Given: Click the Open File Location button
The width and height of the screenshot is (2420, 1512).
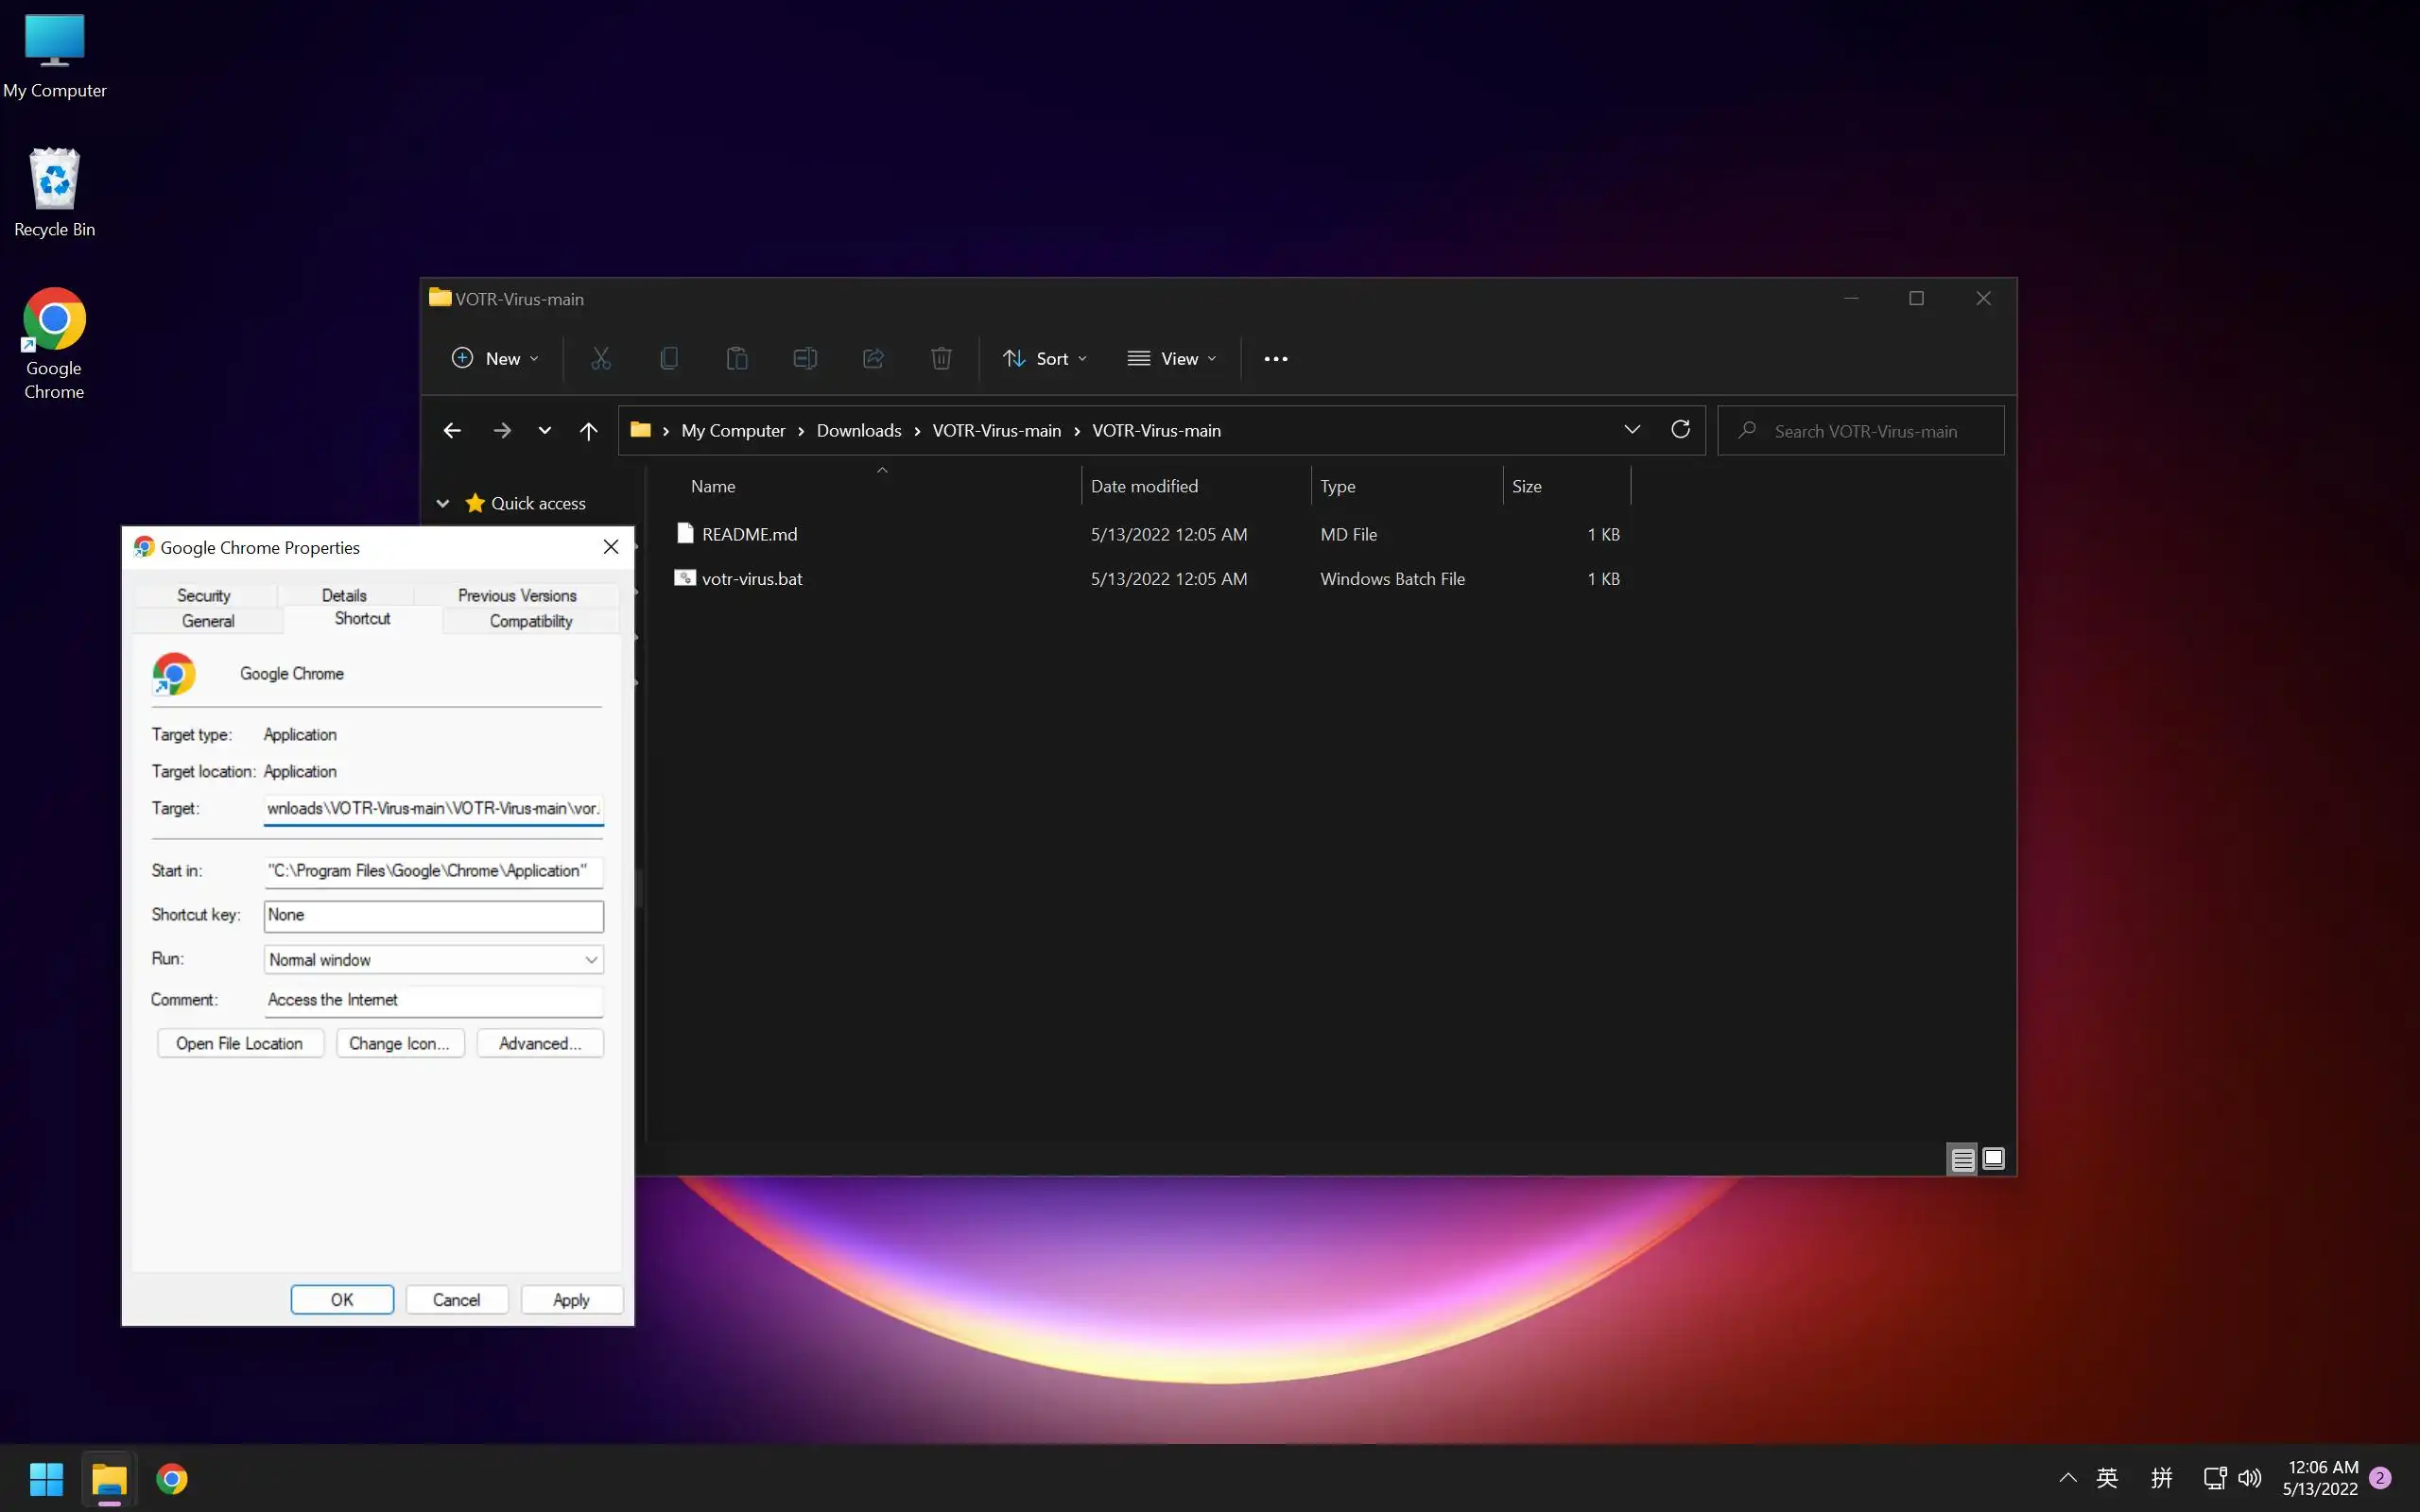Looking at the screenshot, I should (239, 1043).
